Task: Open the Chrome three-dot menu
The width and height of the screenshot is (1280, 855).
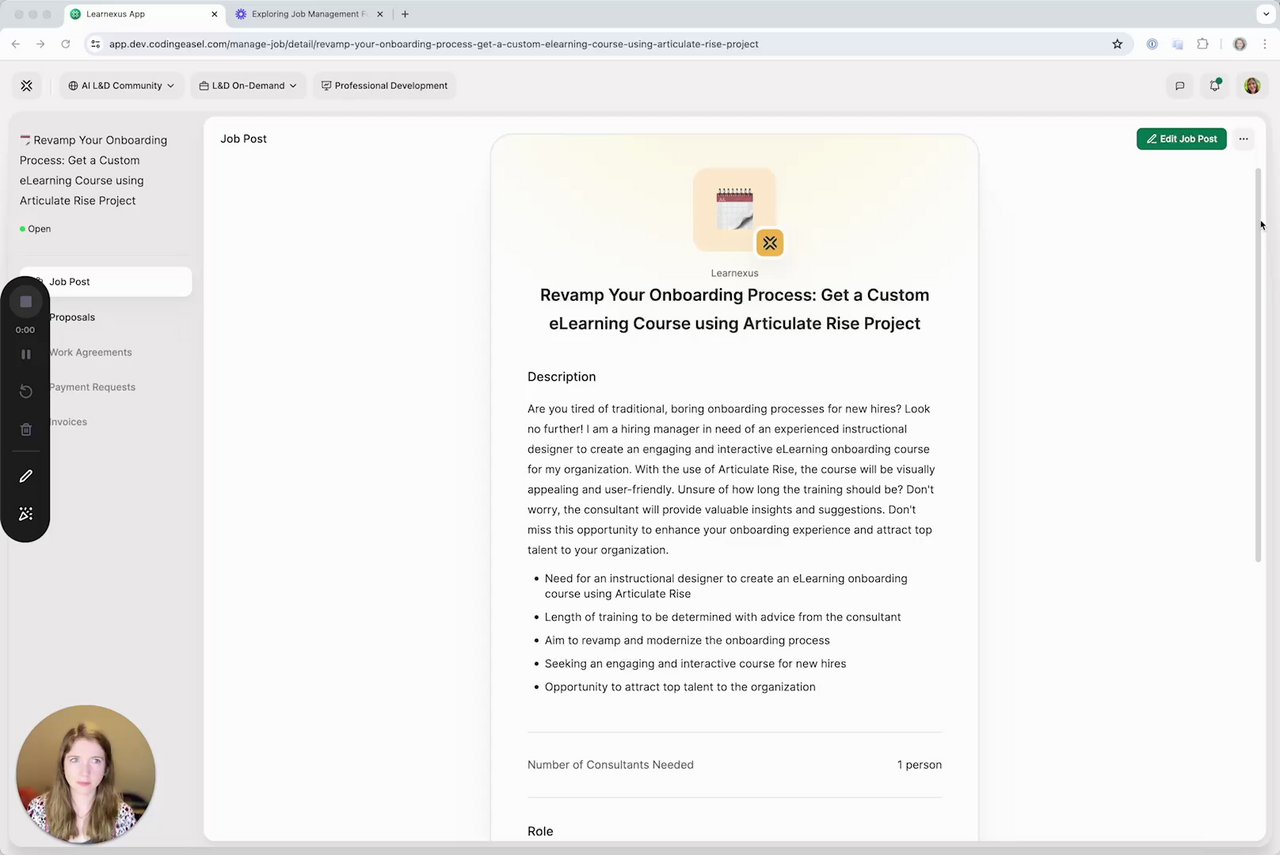Action: point(1265,44)
